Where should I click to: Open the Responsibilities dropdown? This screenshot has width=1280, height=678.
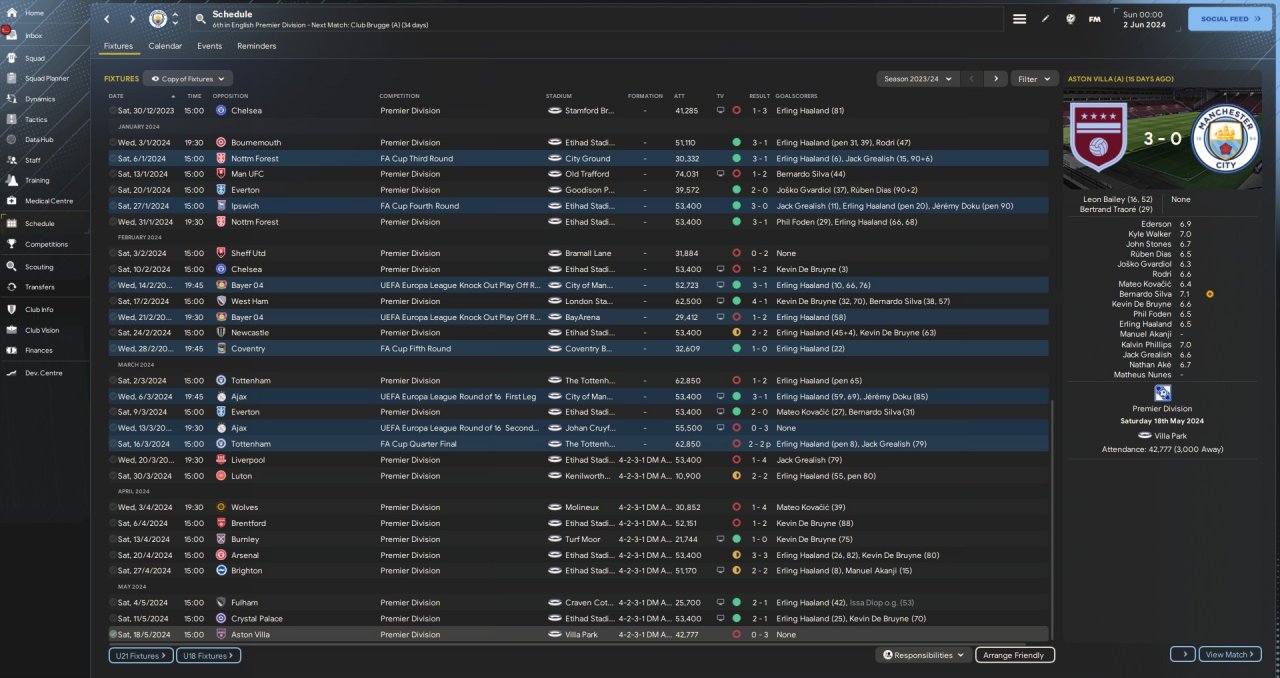tap(924, 655)
